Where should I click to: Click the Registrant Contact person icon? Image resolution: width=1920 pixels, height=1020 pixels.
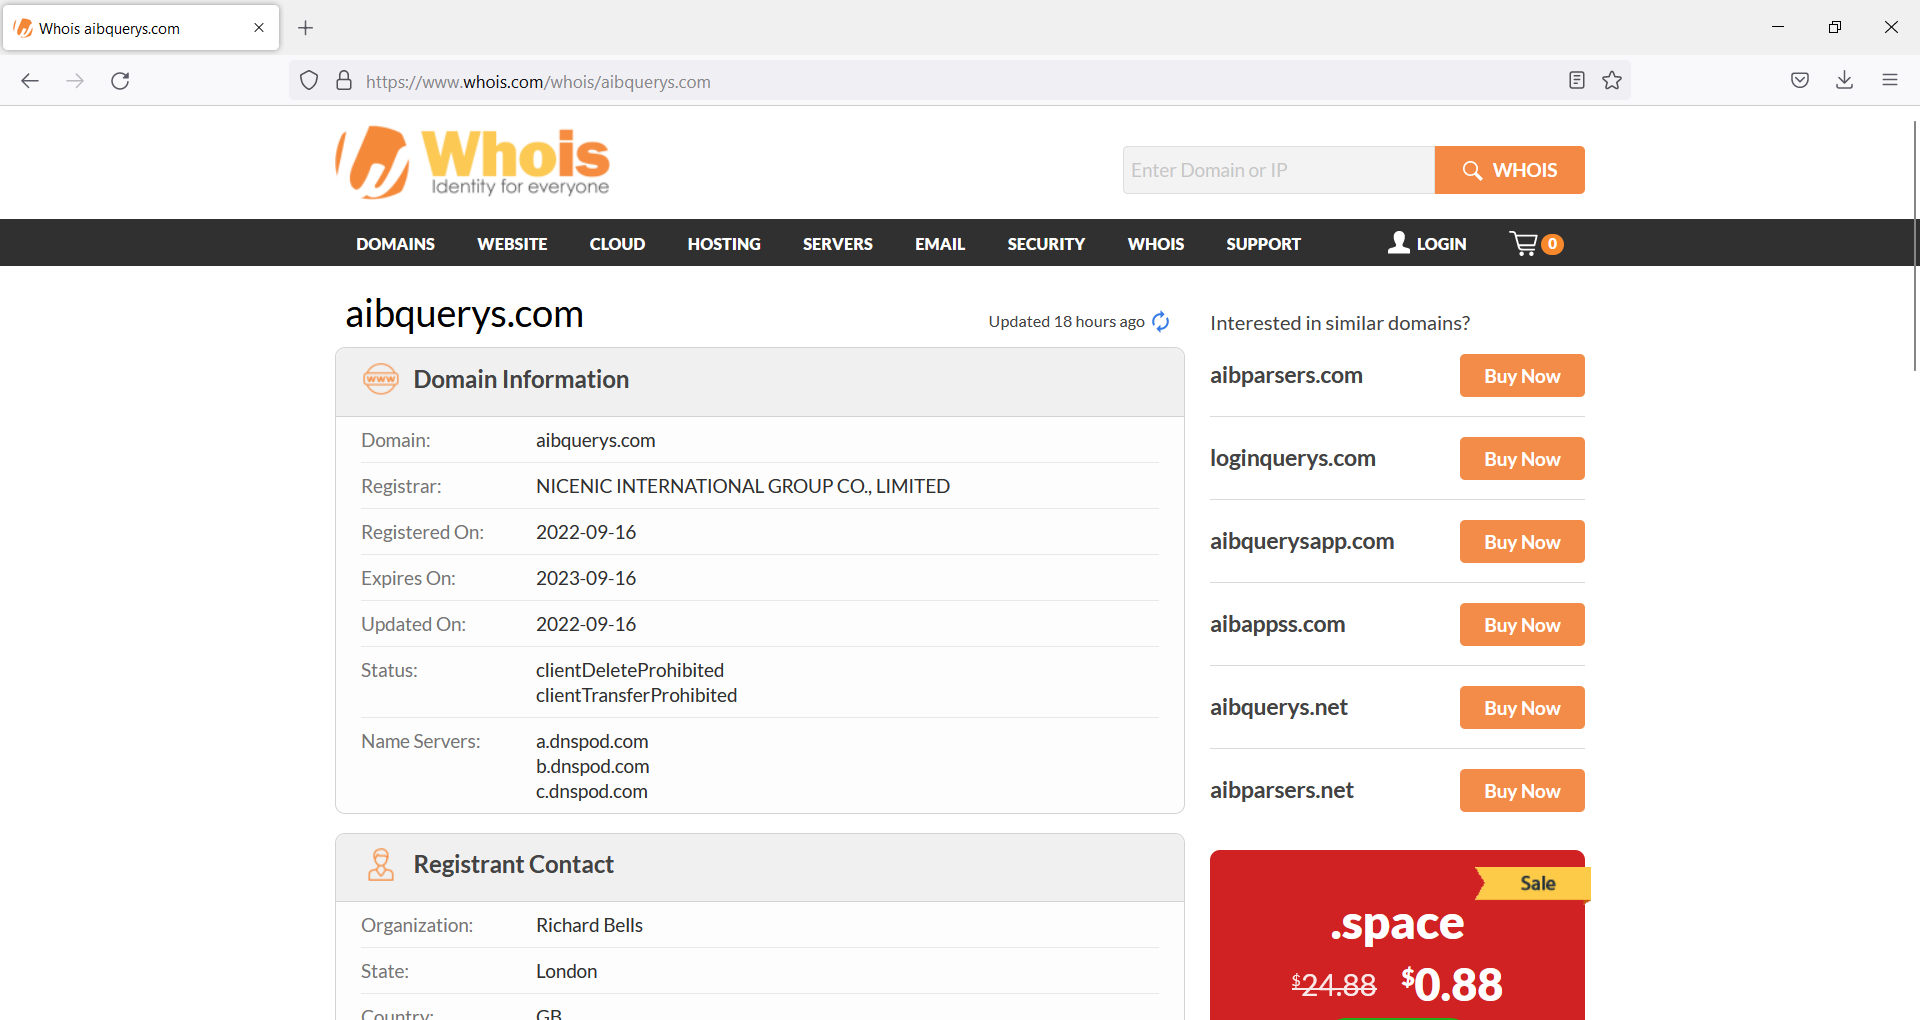pos(381,864)
